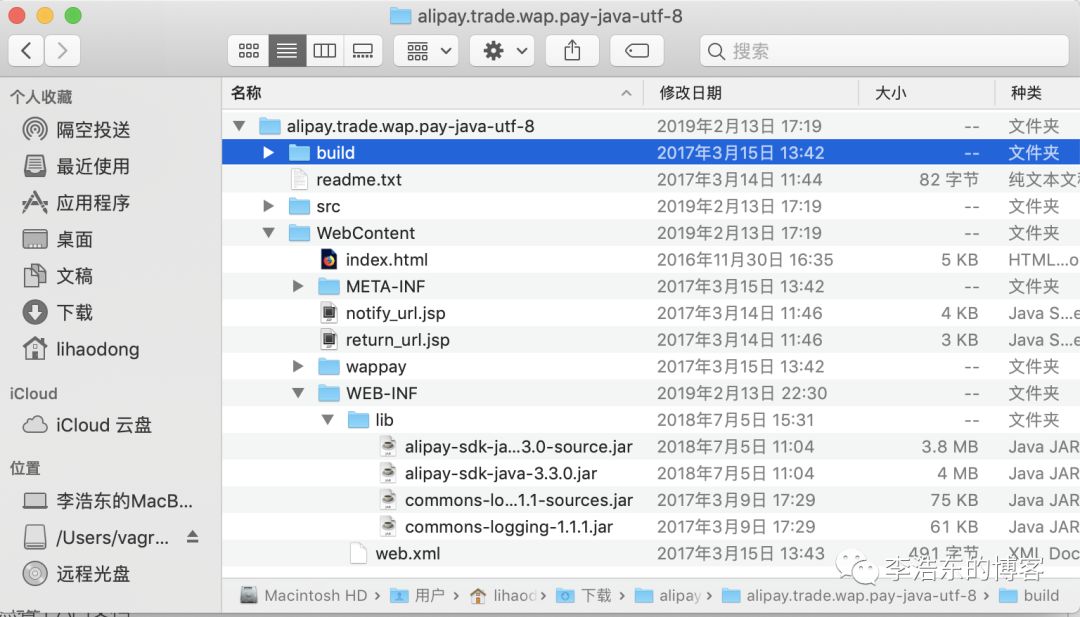Click the index.html file icon
Image resolution: width=1080 pixels, height=617 pixels.
coord(329,260)
